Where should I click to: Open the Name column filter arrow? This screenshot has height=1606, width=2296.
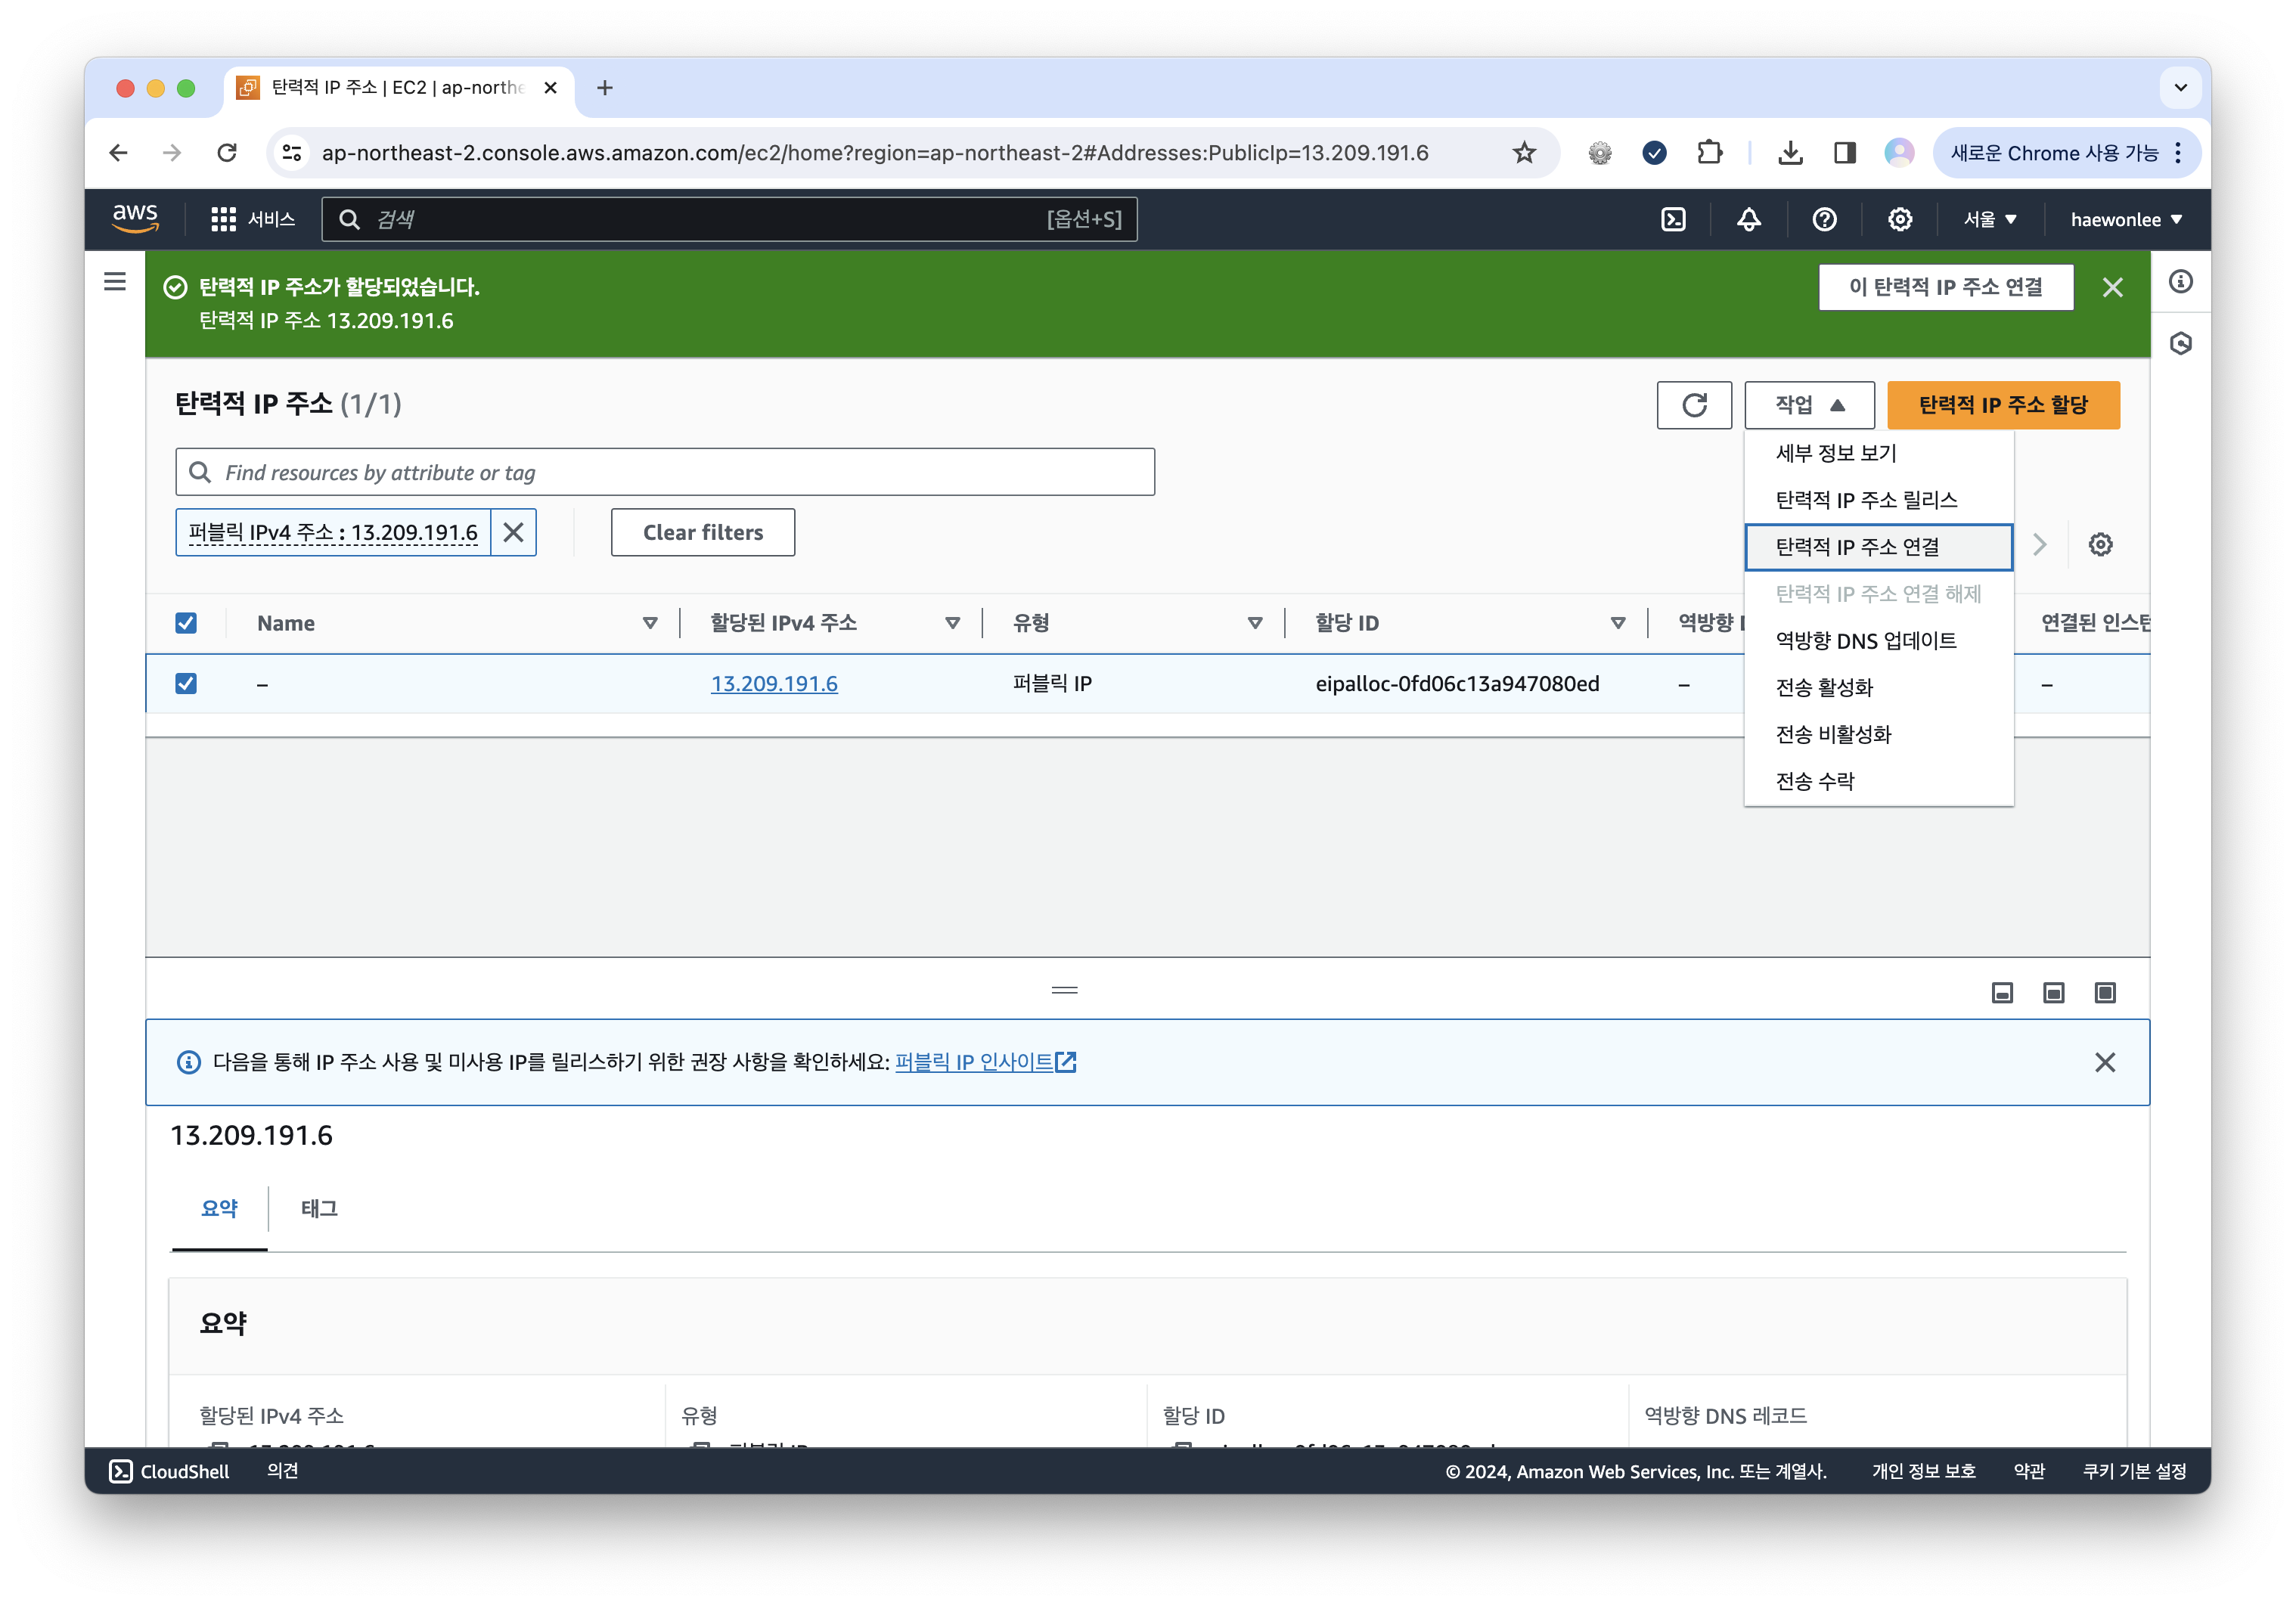click(650, 622)
